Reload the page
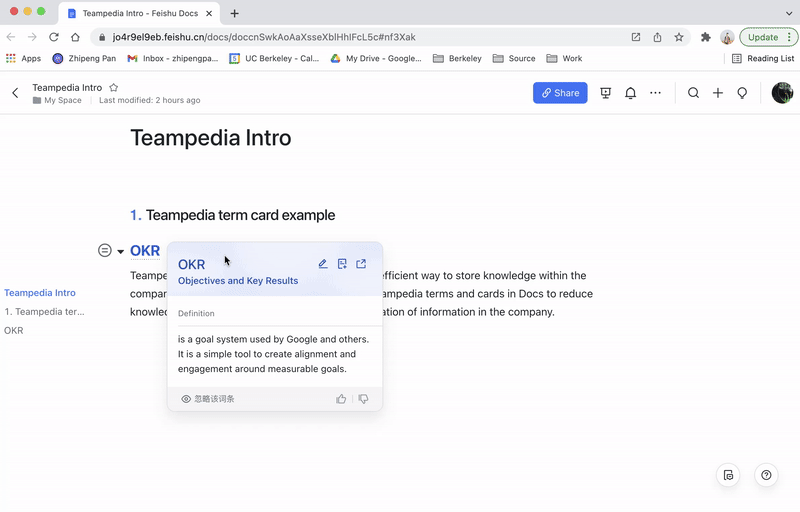The width and height of the screenshot is (800, 512). (x=54, y=37)
